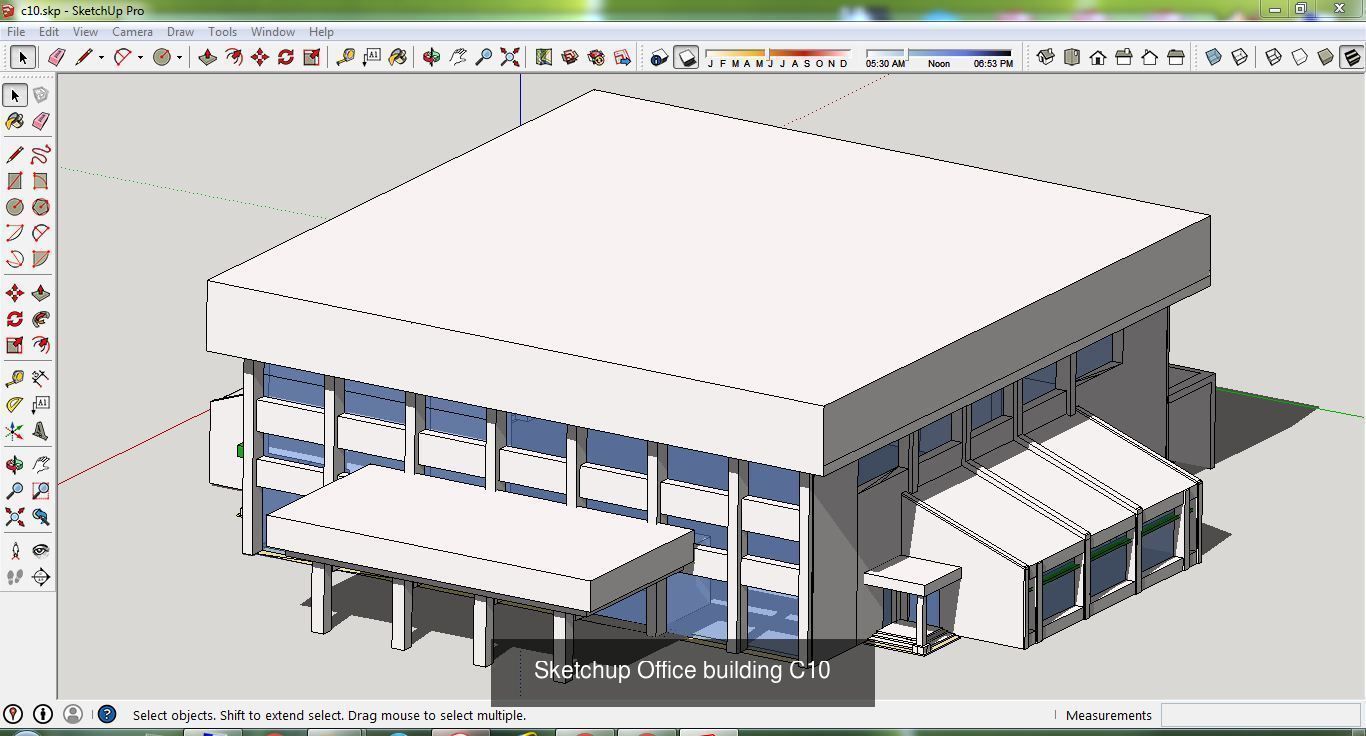
Task: Activate the Pie arc tool
Action: (41, 259)
